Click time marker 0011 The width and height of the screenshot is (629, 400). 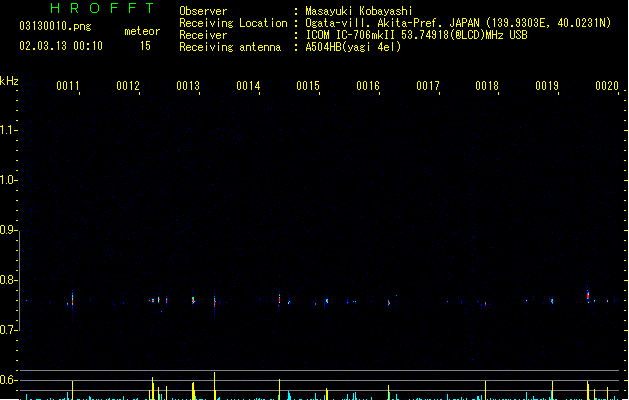click(x=68, y=86)
